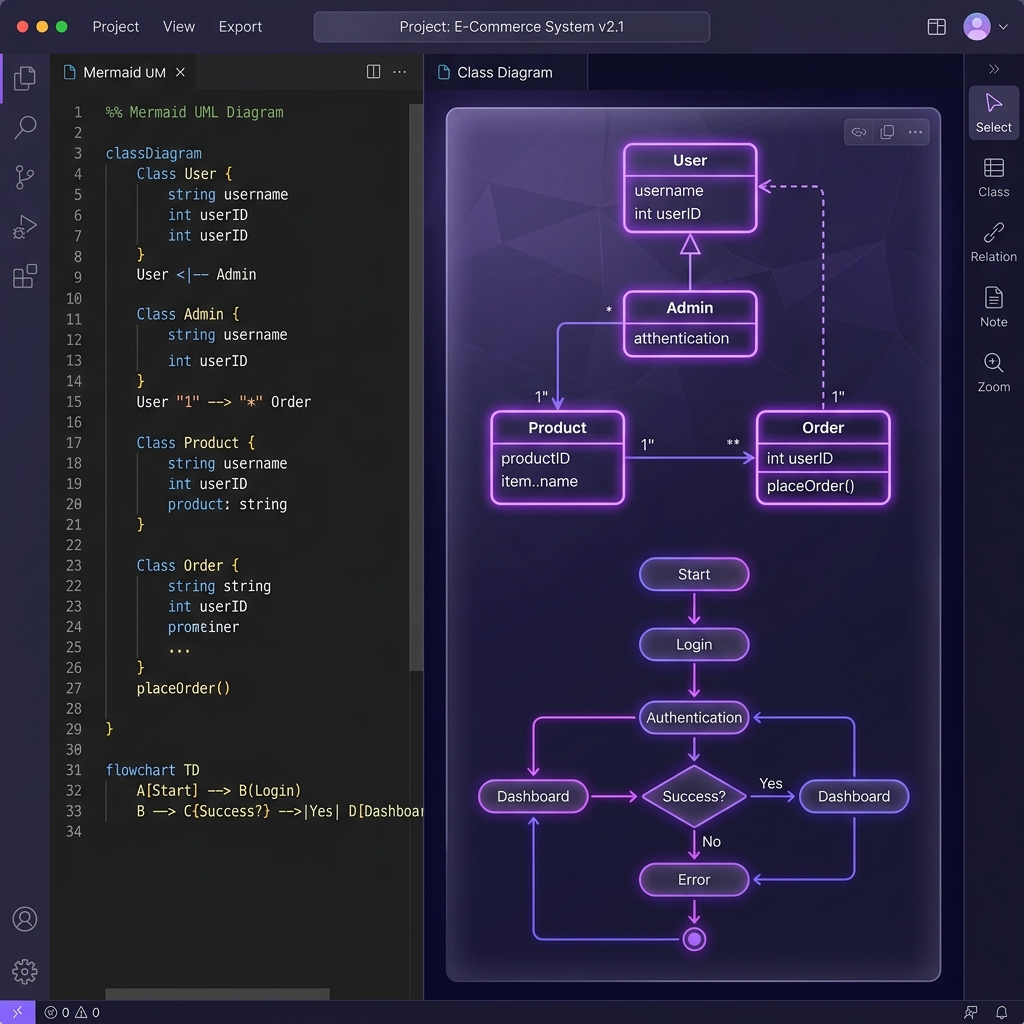Switch to the Class Diagram tab

(x=505, y=72)
